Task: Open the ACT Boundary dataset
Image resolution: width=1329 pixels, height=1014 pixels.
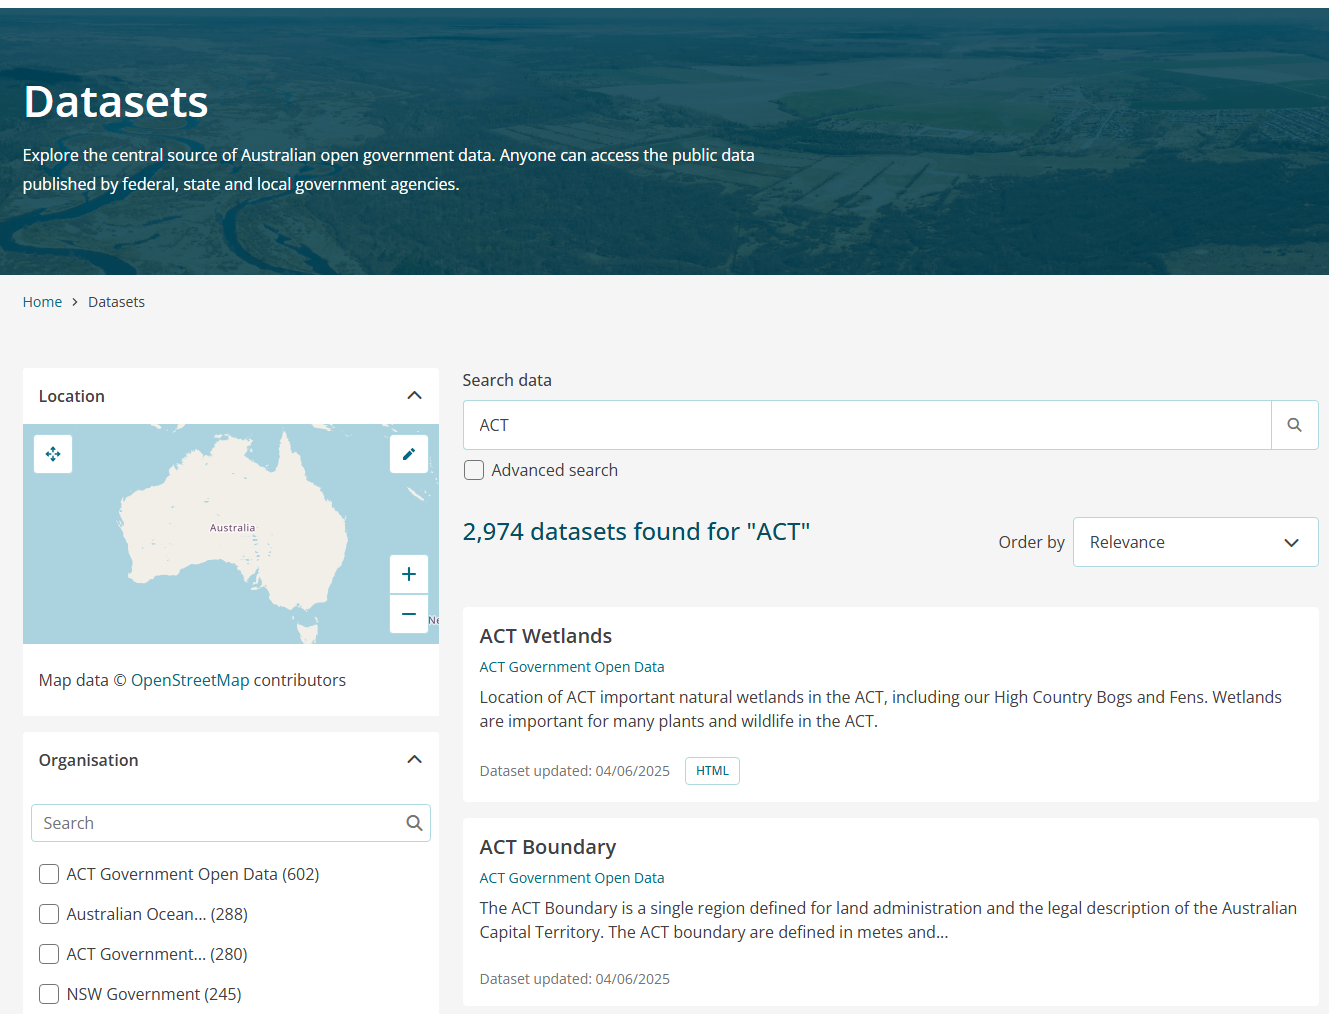Action: click(547, 847)
